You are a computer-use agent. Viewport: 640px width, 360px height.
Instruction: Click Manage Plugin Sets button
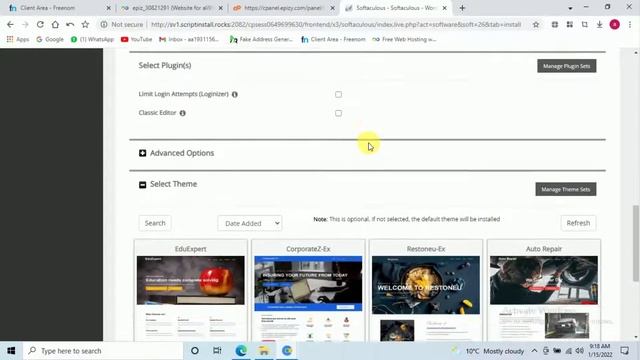(x=567, y=66)
